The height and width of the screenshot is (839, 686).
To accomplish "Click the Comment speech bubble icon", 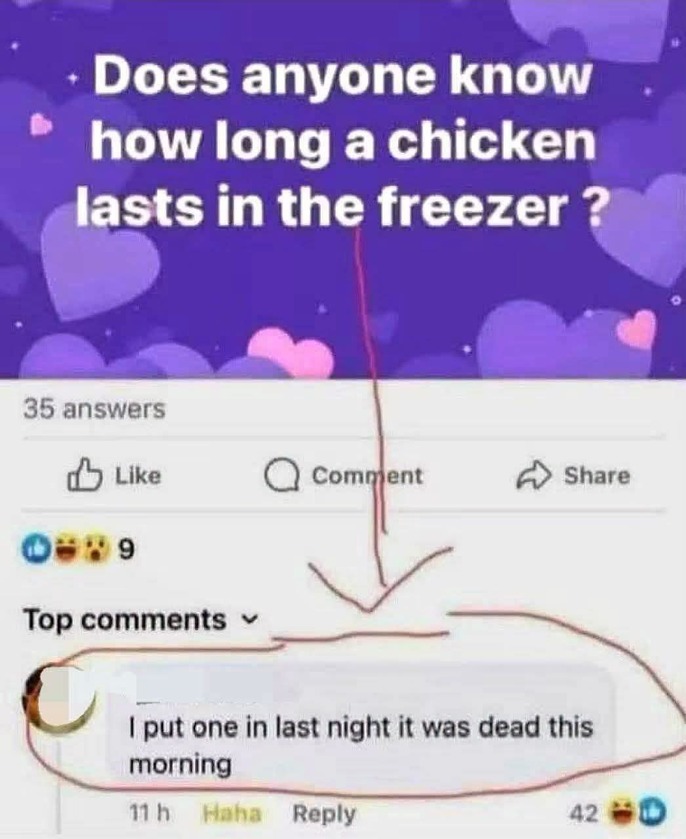I will point(281,476).
